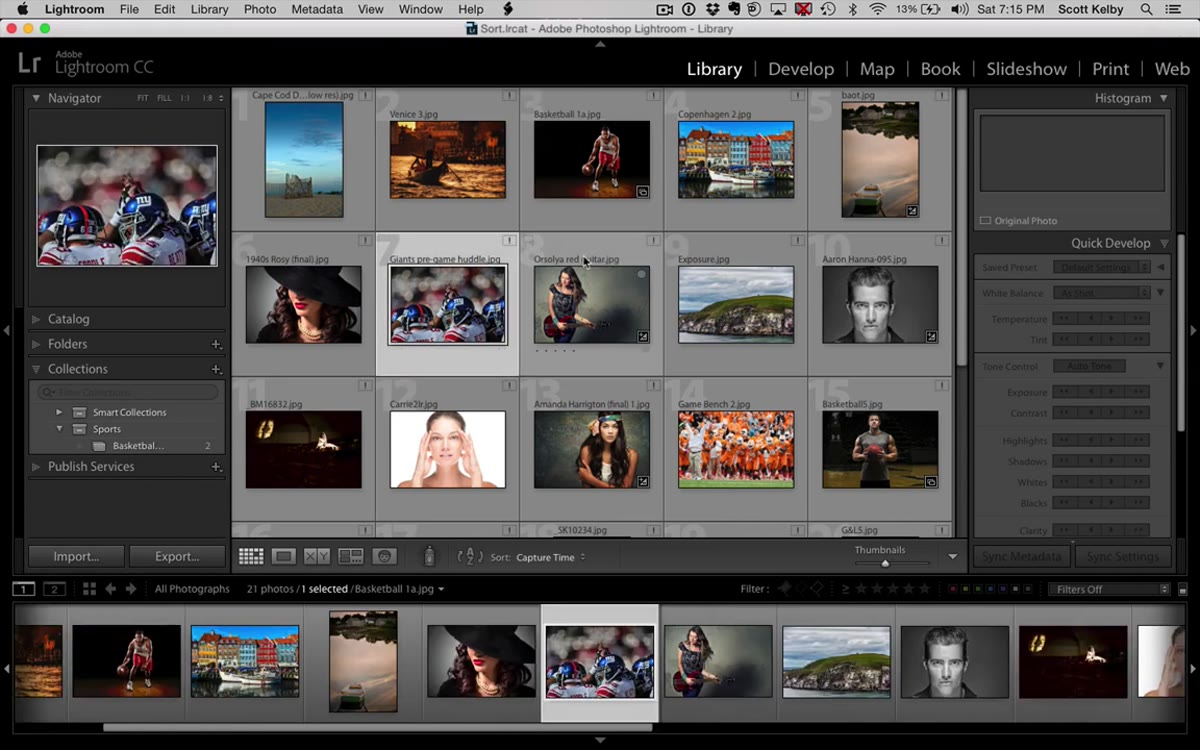Open People view with the face icon
The height and width of the screenshot is (750, 1200).
[x=384, y=557]
